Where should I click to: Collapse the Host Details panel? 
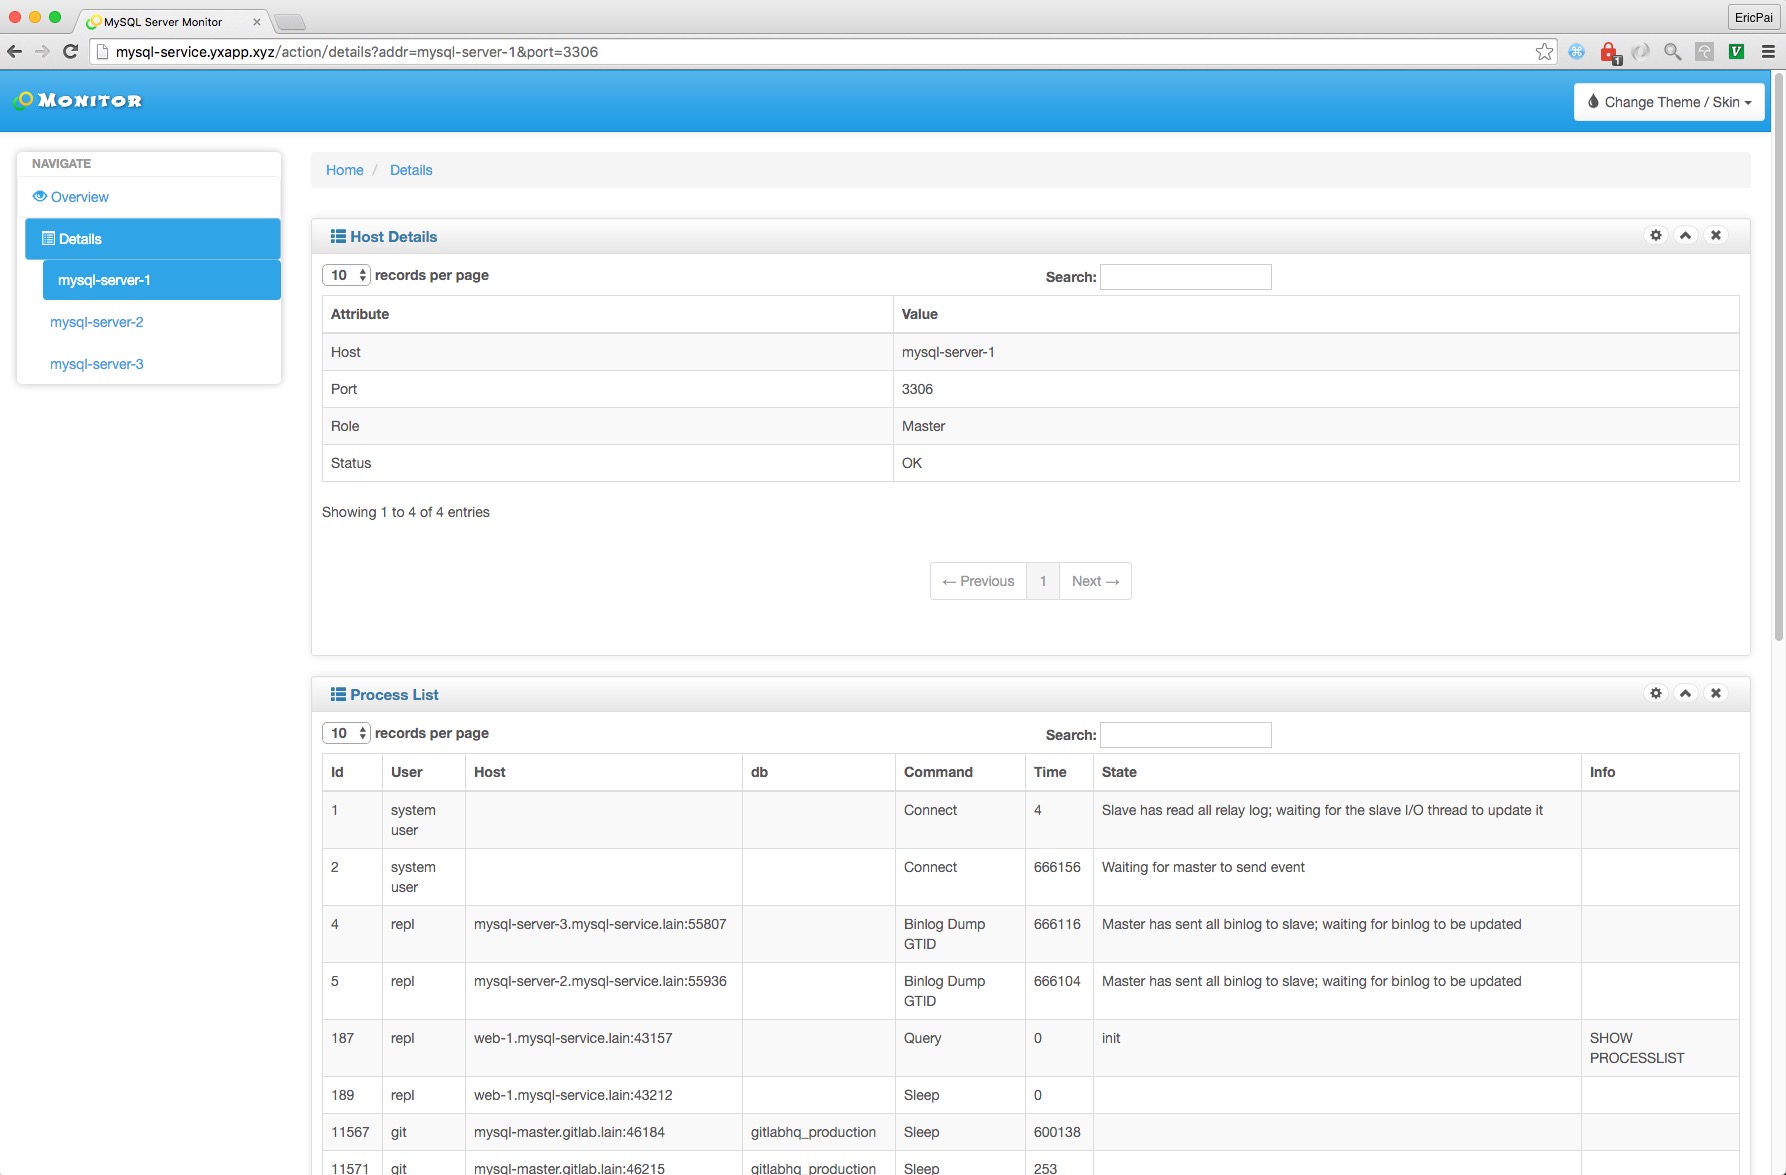click(x=1686, y=236)
